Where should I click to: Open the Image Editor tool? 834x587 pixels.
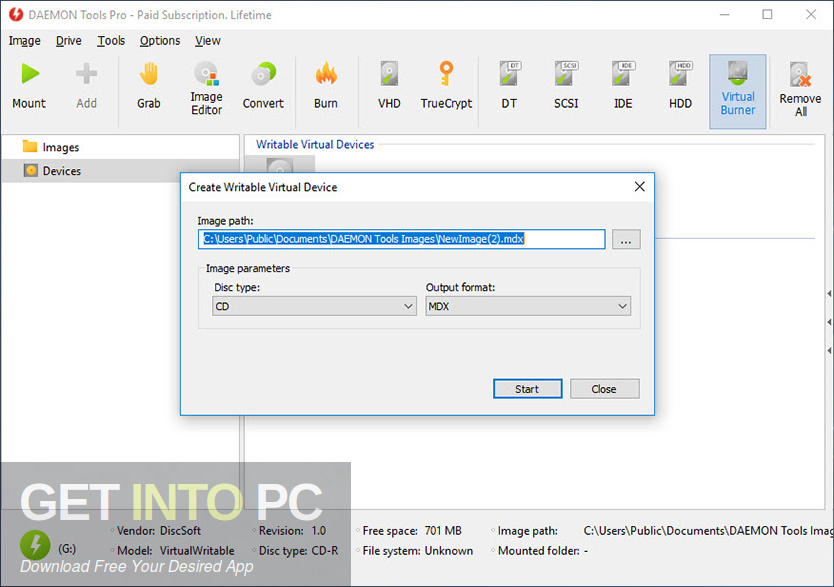tap(206, 89)
